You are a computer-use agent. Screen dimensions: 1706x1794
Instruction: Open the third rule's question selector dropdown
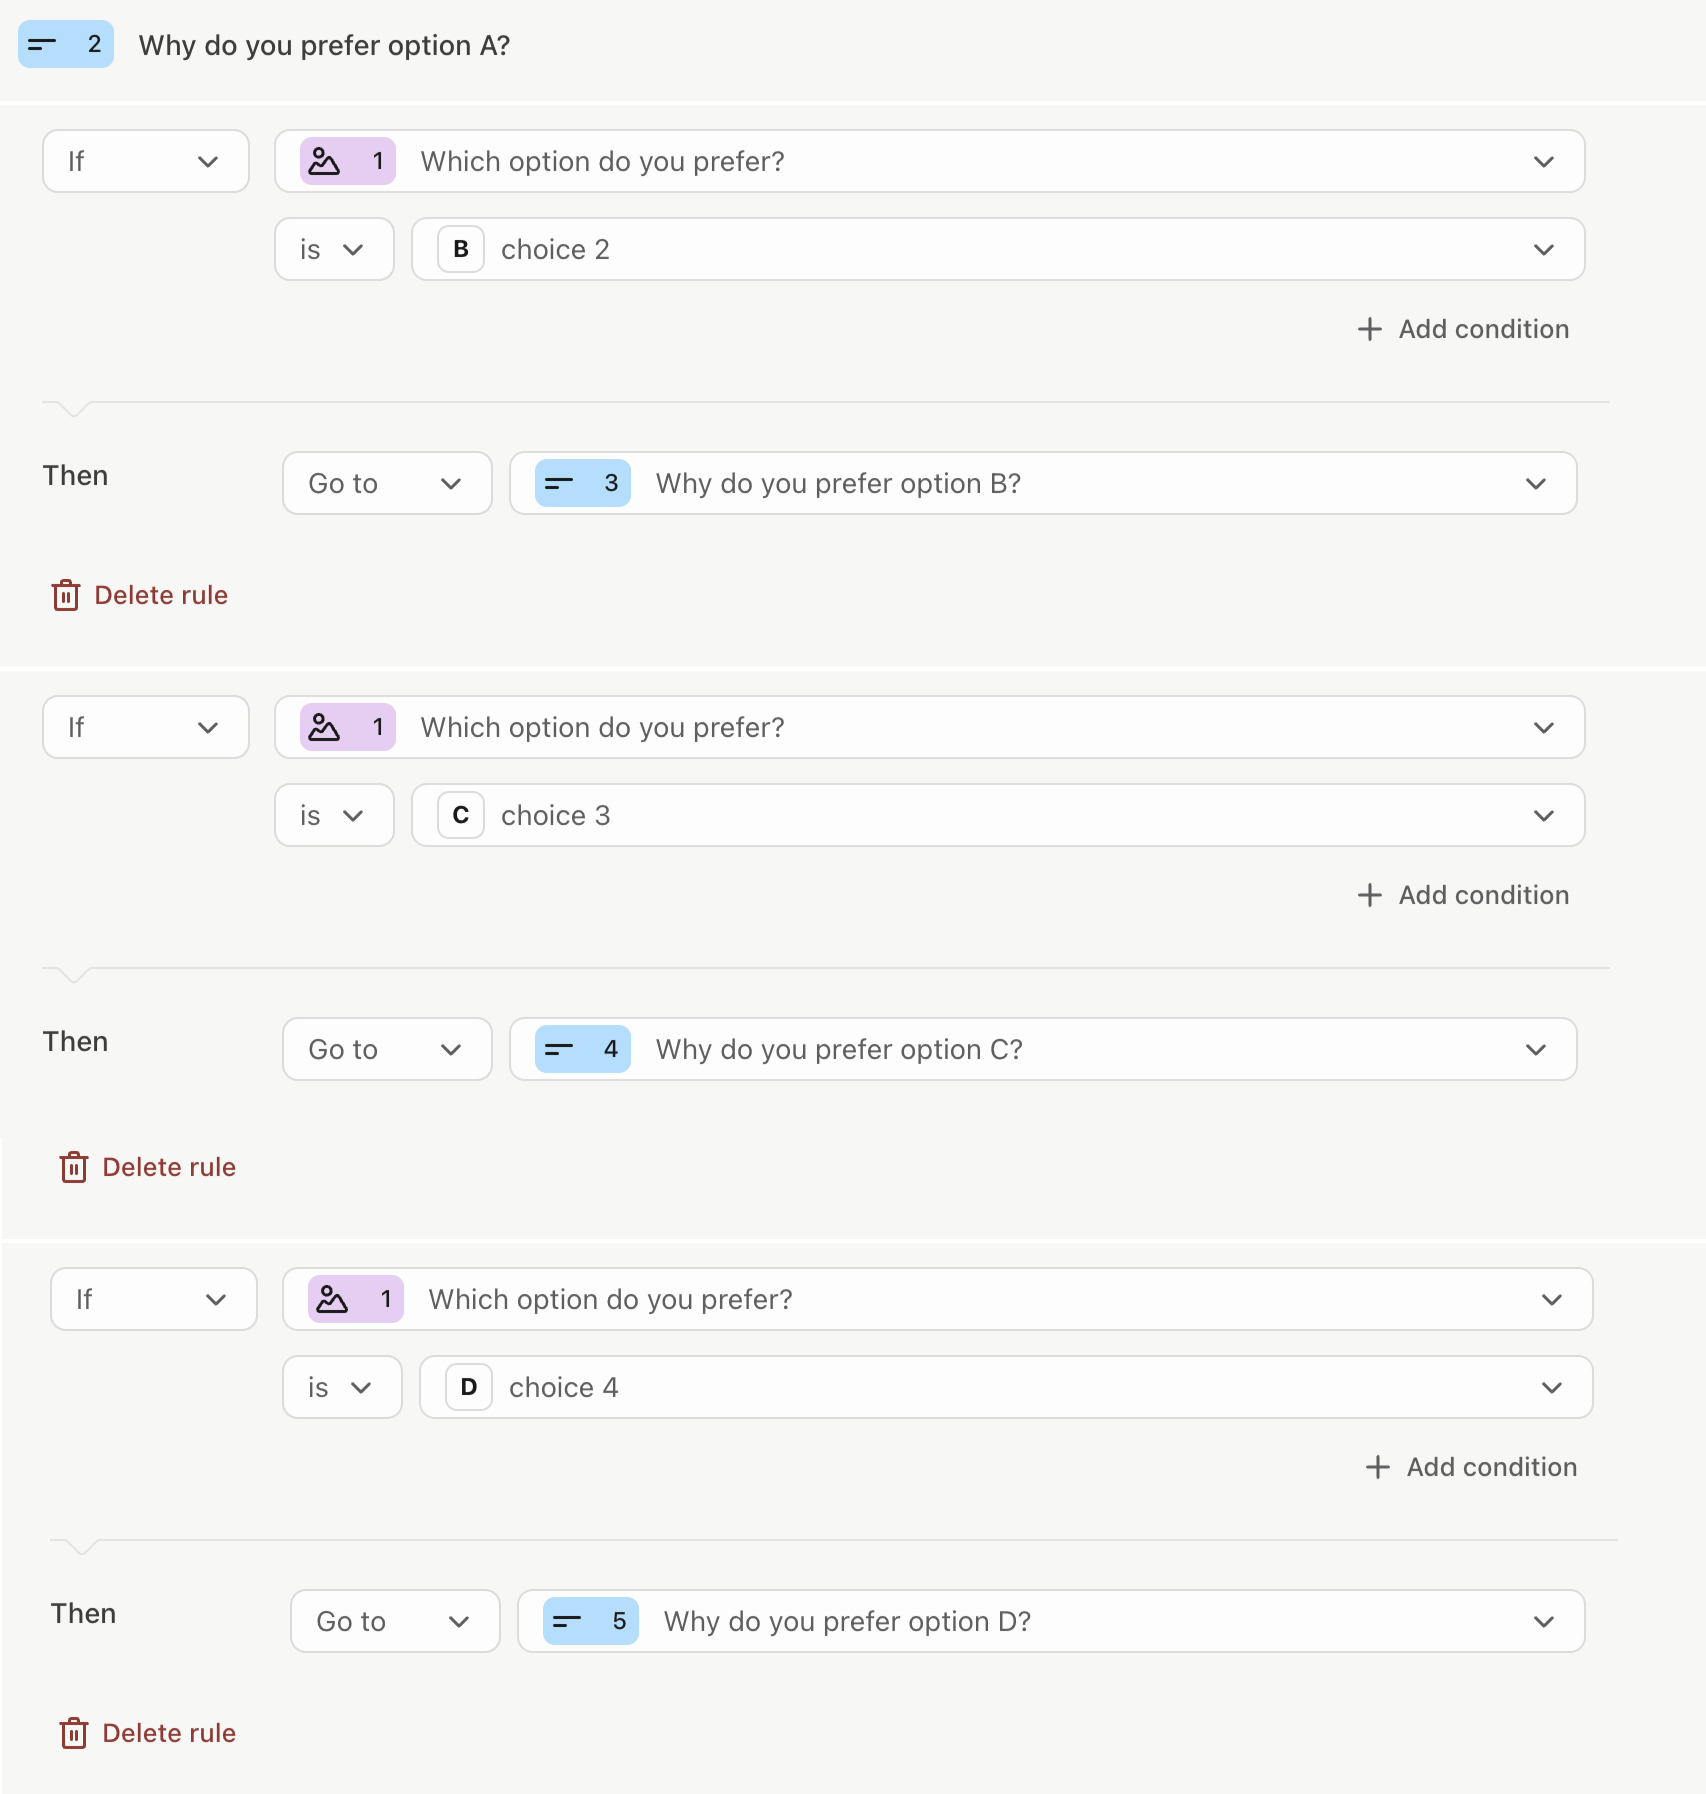click(x=938, y=1299)
